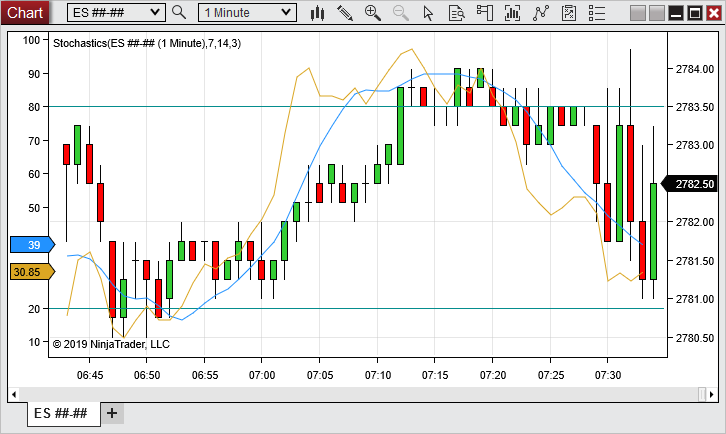Select the cursor pointer tool
This screenshot has width=726, height=434.
tap(429, 12)
